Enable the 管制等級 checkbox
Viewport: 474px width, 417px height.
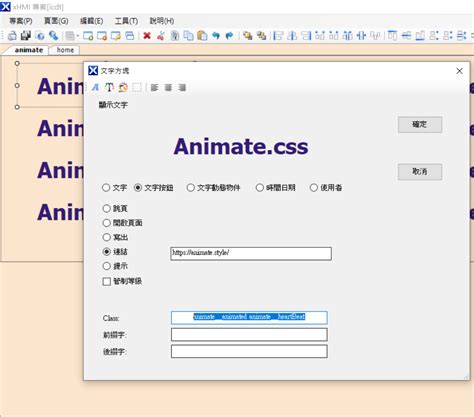[122, 281]
